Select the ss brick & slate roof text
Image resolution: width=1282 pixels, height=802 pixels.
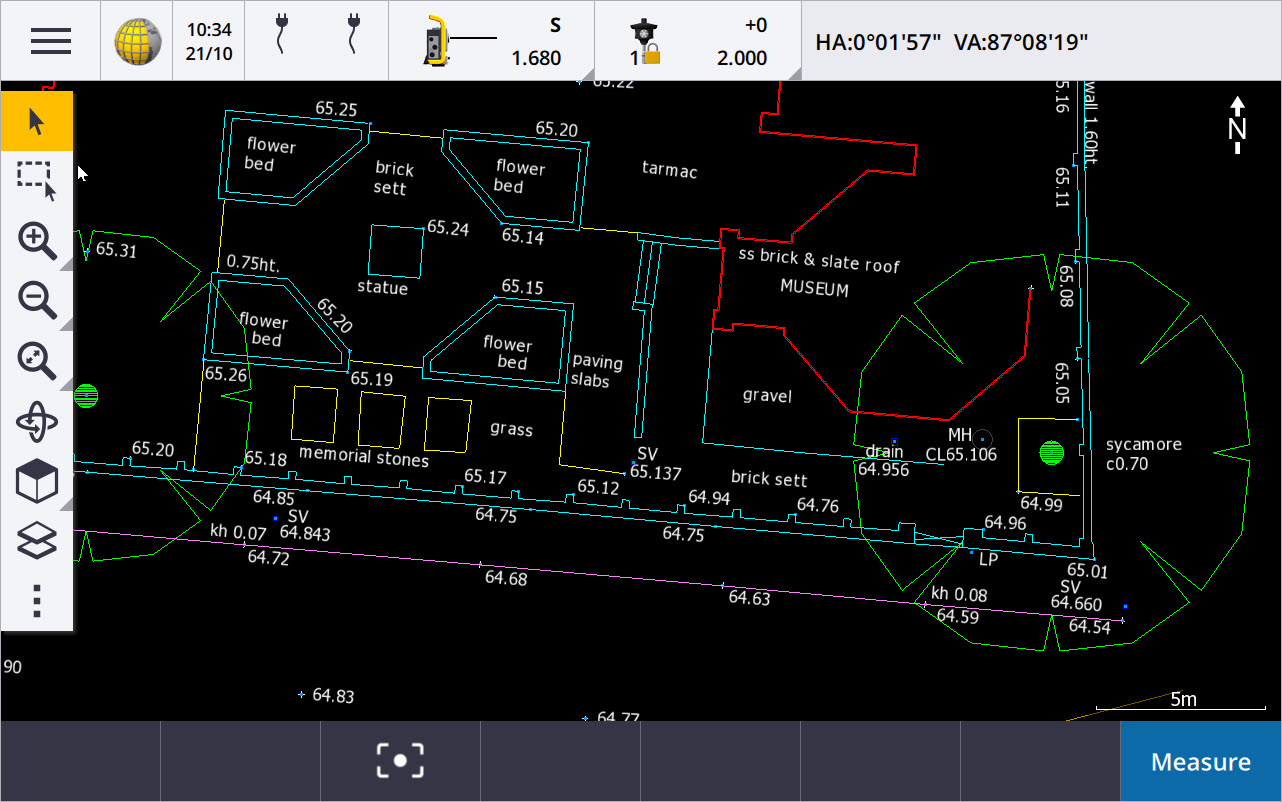819,259
